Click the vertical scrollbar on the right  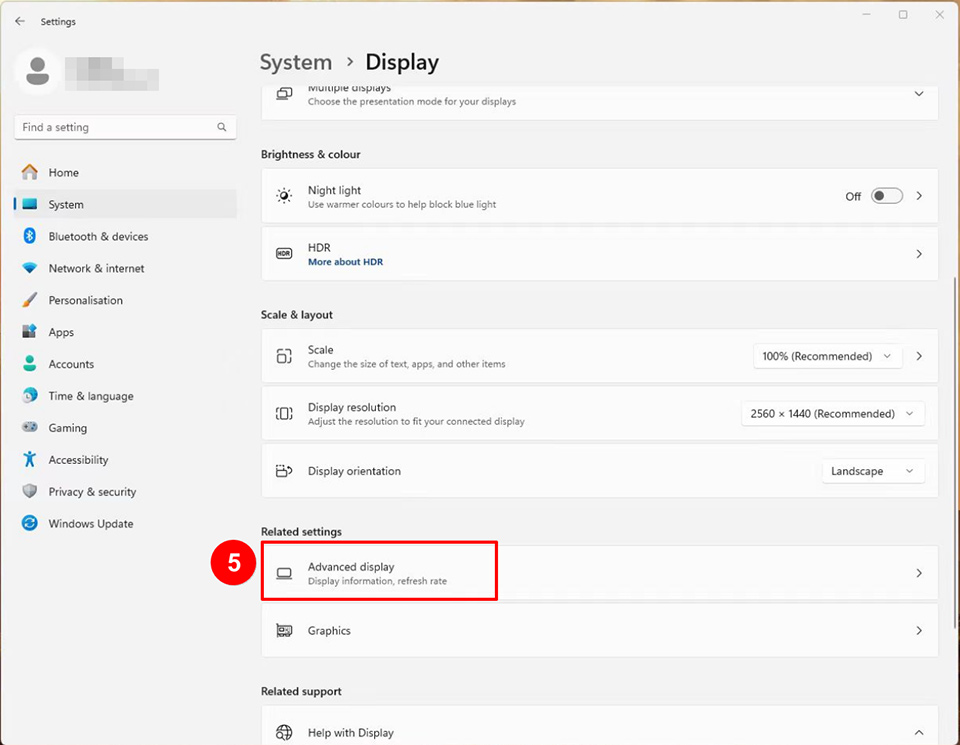click(x=956, y=453)
